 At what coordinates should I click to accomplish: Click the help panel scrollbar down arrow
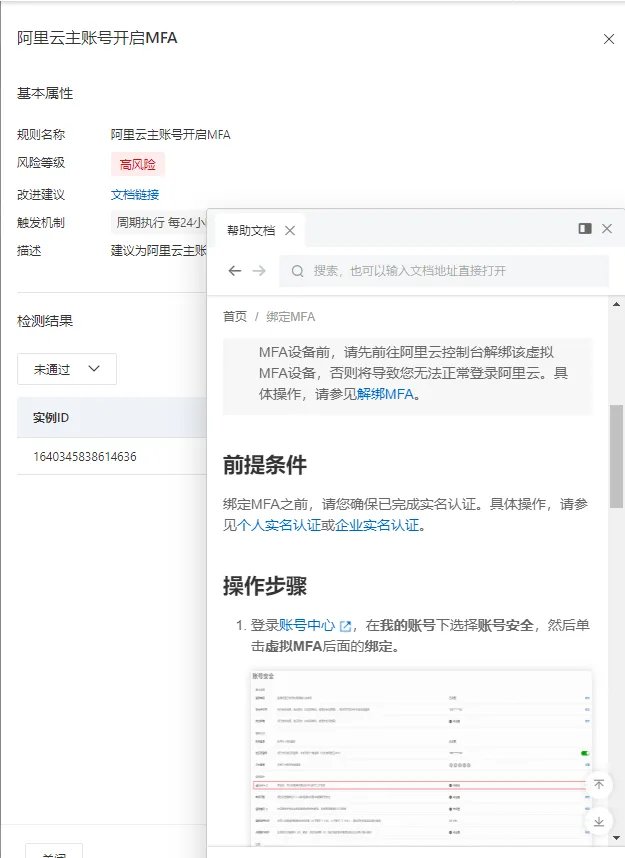point(616,838)
